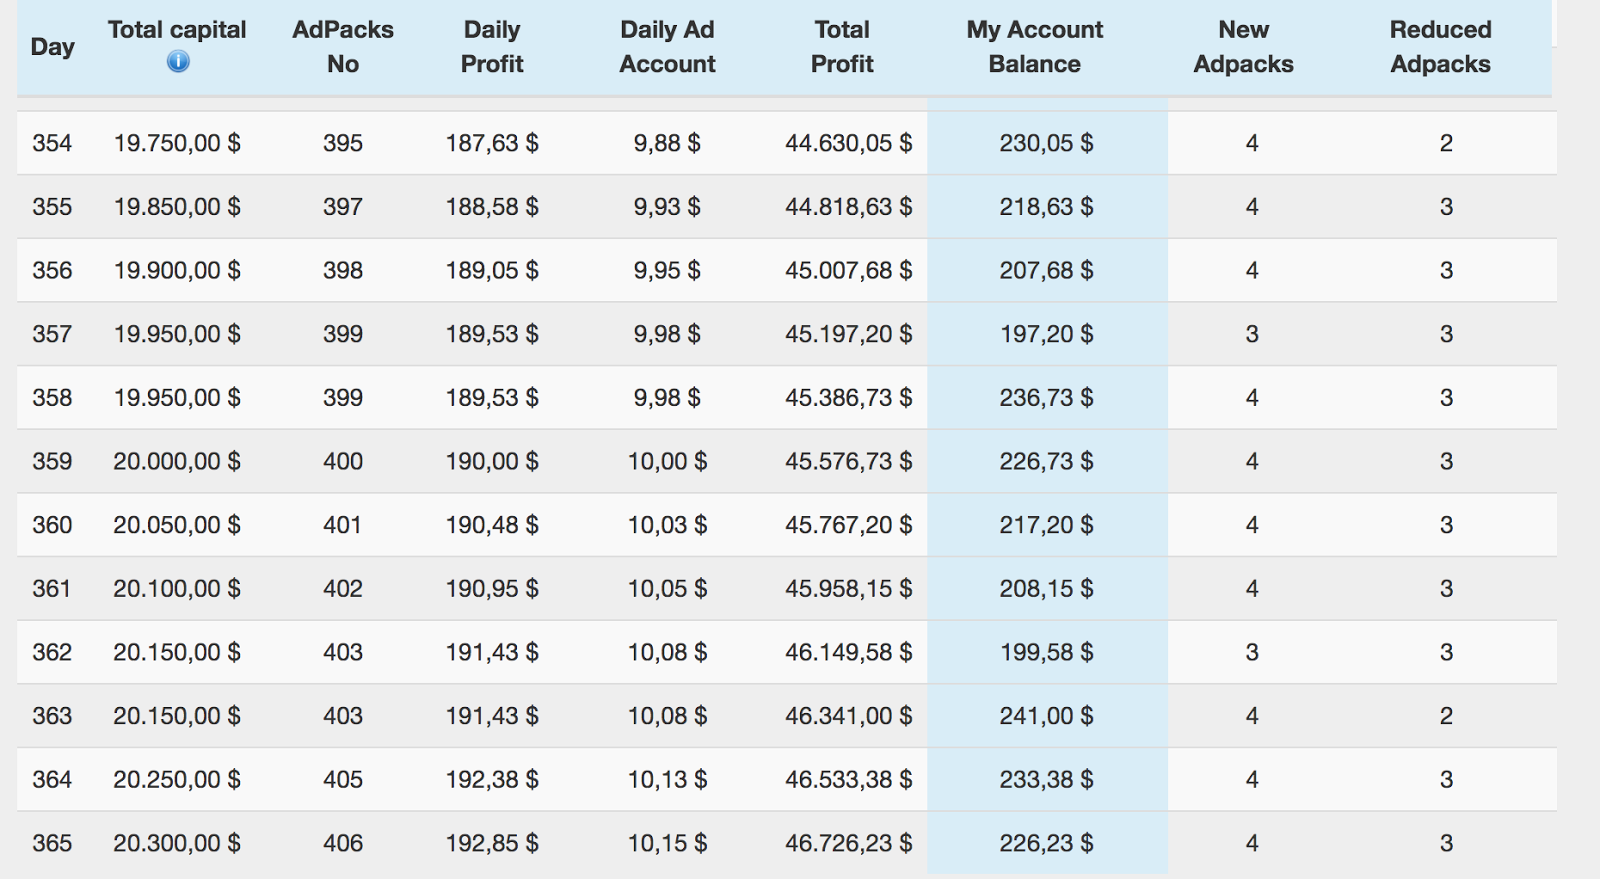Select total profit 44.818,63 $ cell
This screenshot has height=879, width=1600.
pyautogui.click(x=848, y=207)
